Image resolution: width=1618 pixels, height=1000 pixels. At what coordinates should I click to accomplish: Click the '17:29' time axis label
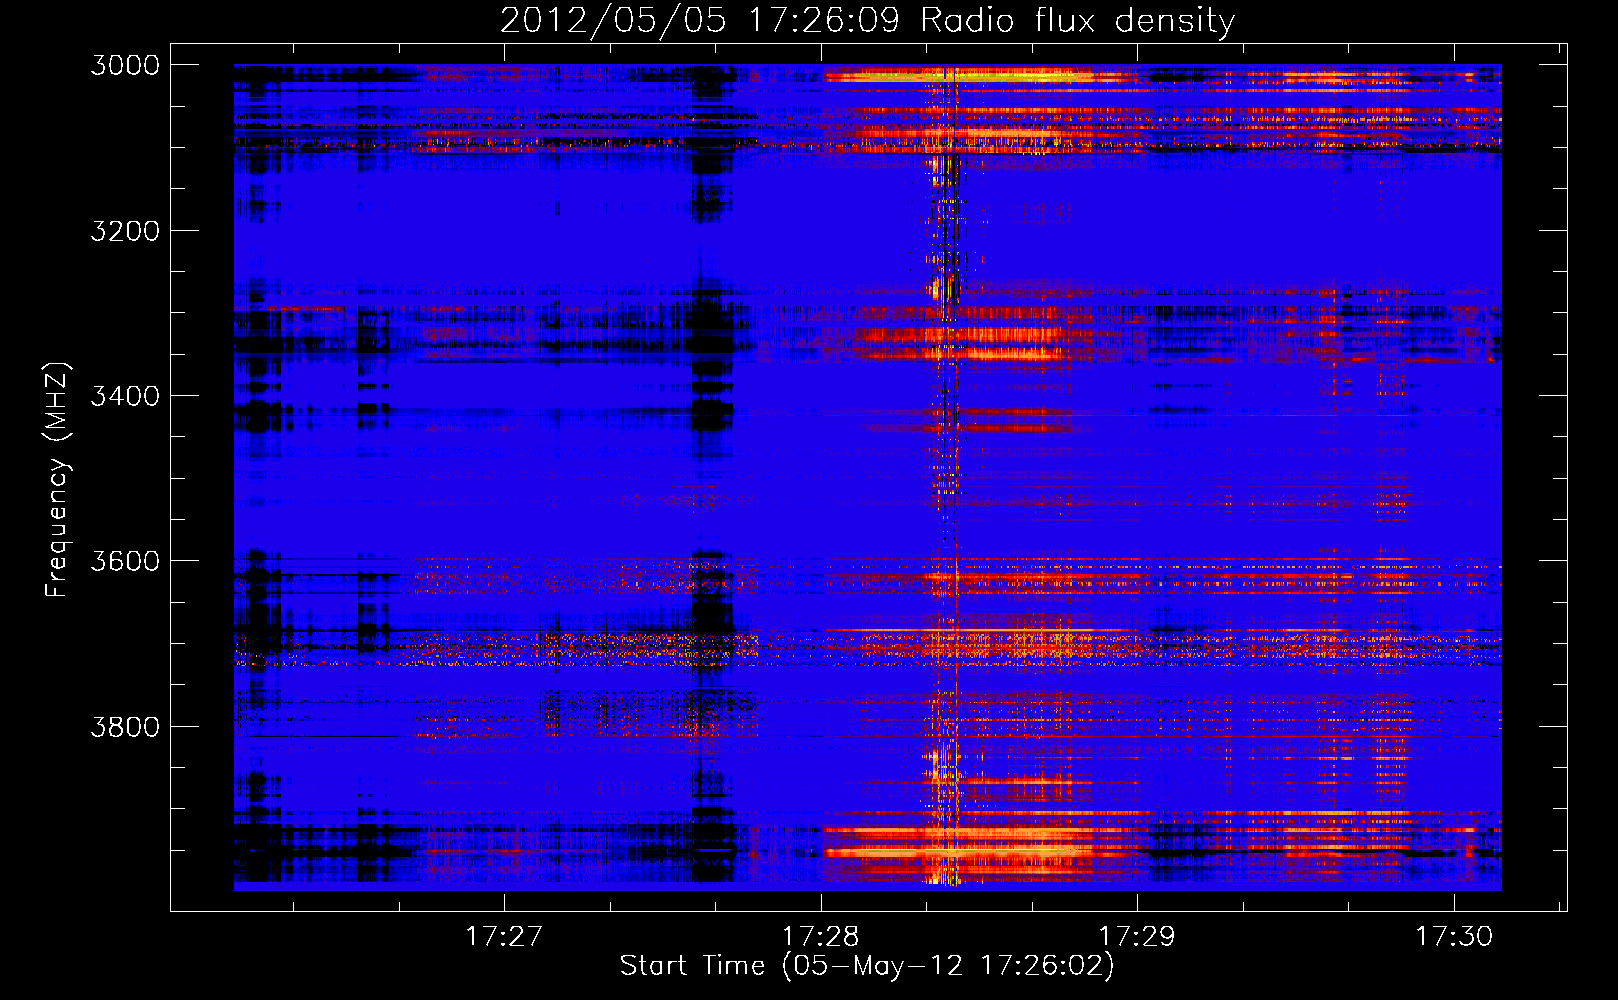coord(1137,936)
